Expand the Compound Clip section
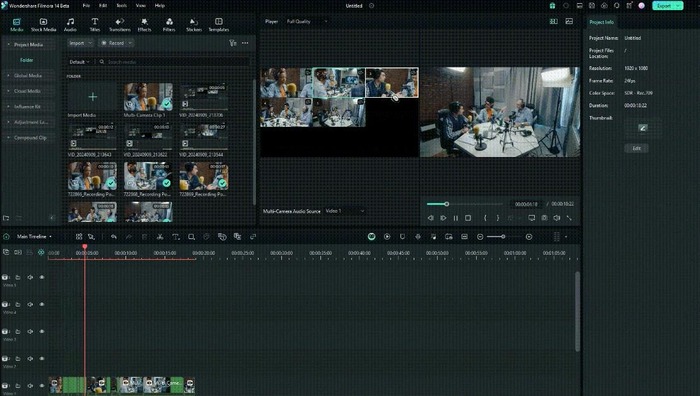Image resolution: width=700 pixels, height=396 pixels. pyautogui.click(x=30, y=138)
